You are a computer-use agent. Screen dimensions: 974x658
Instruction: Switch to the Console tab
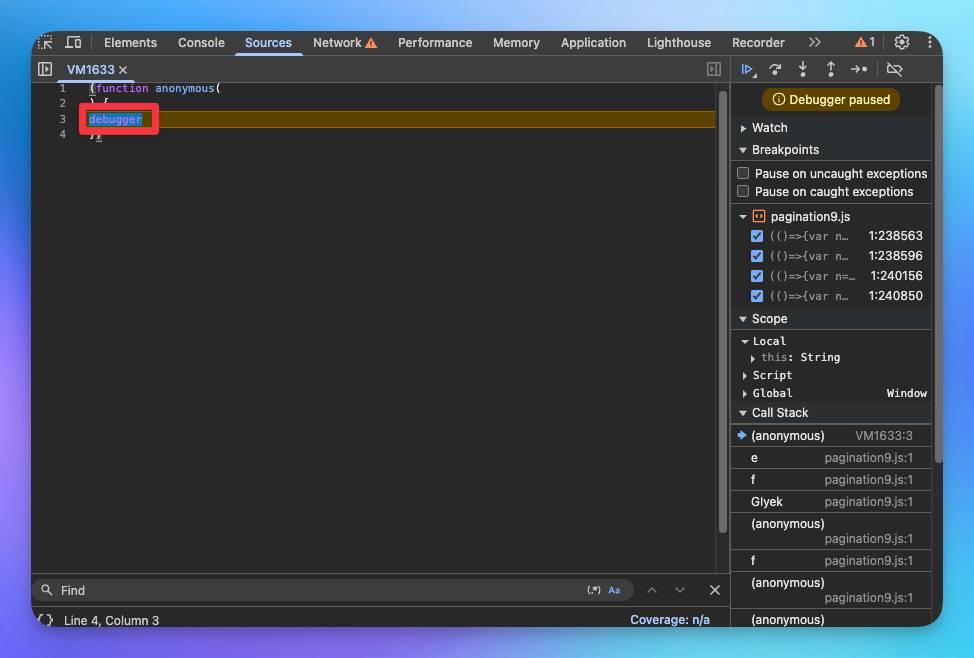click(201, 42)
